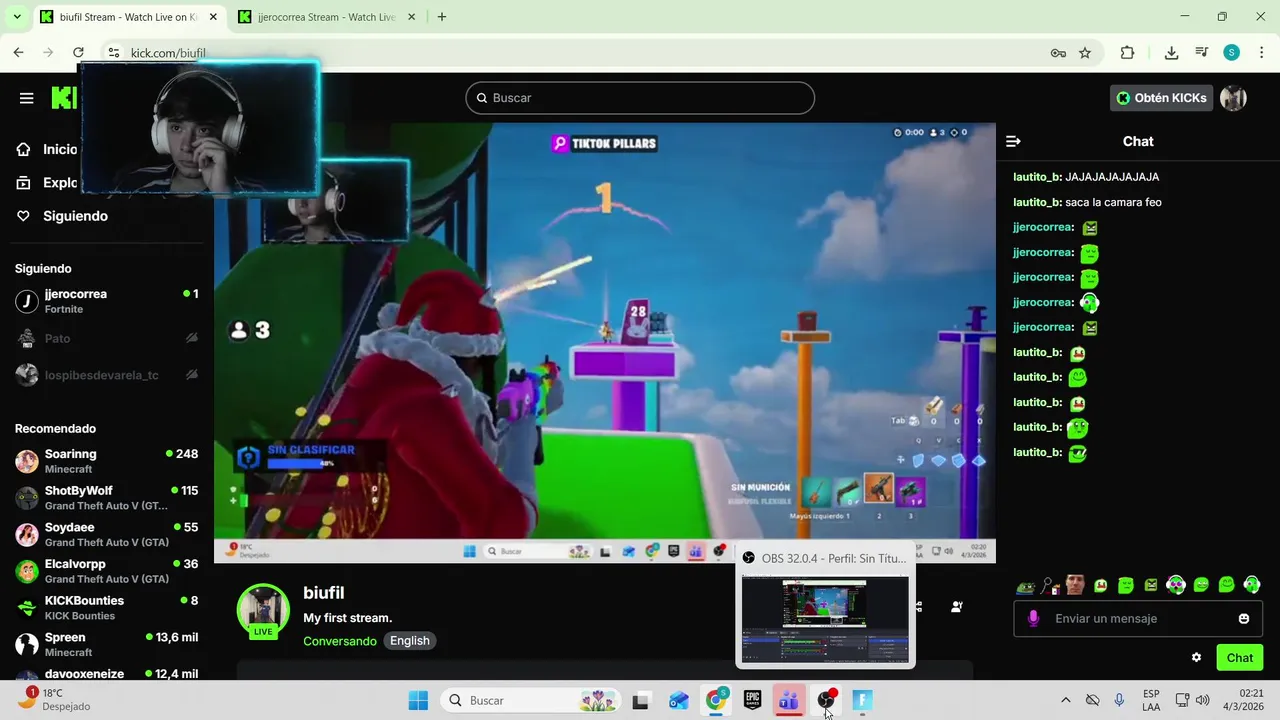Click the English language tag

[410, 641]
